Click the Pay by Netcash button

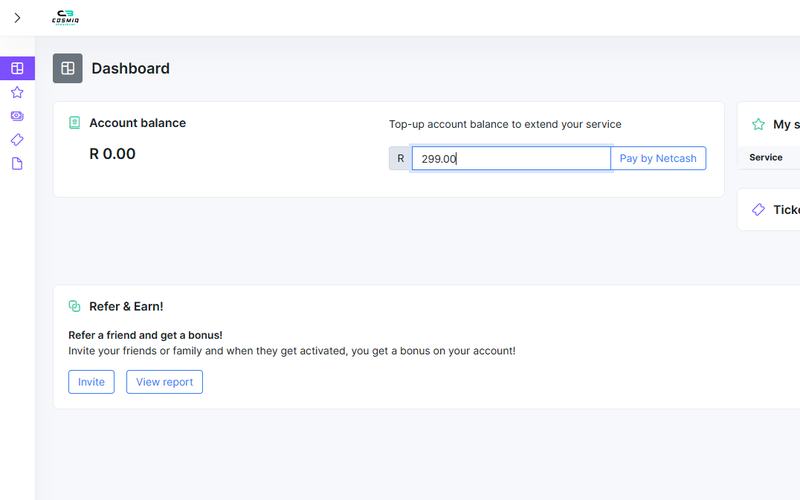click(658, 158)
